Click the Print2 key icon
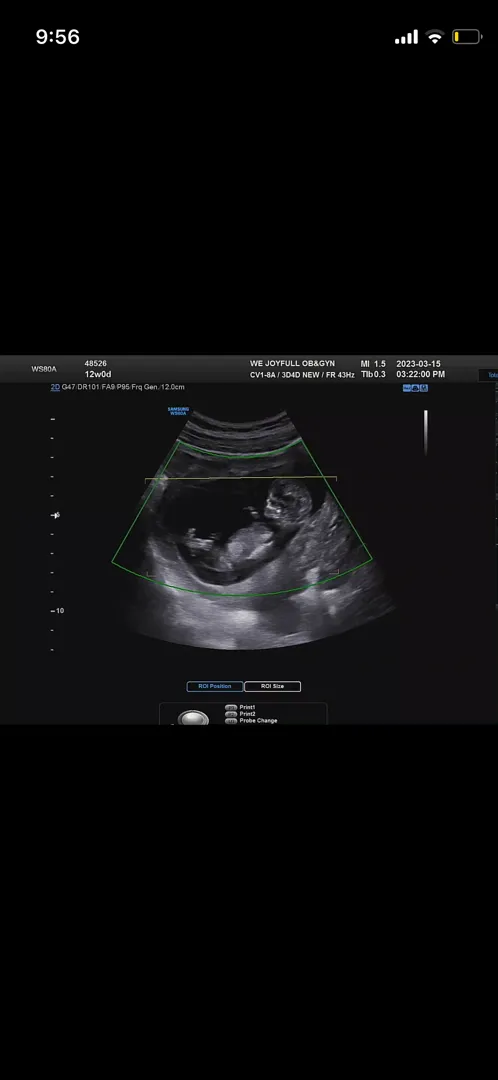Screen dimensions: 498x1080 [231, 714]
